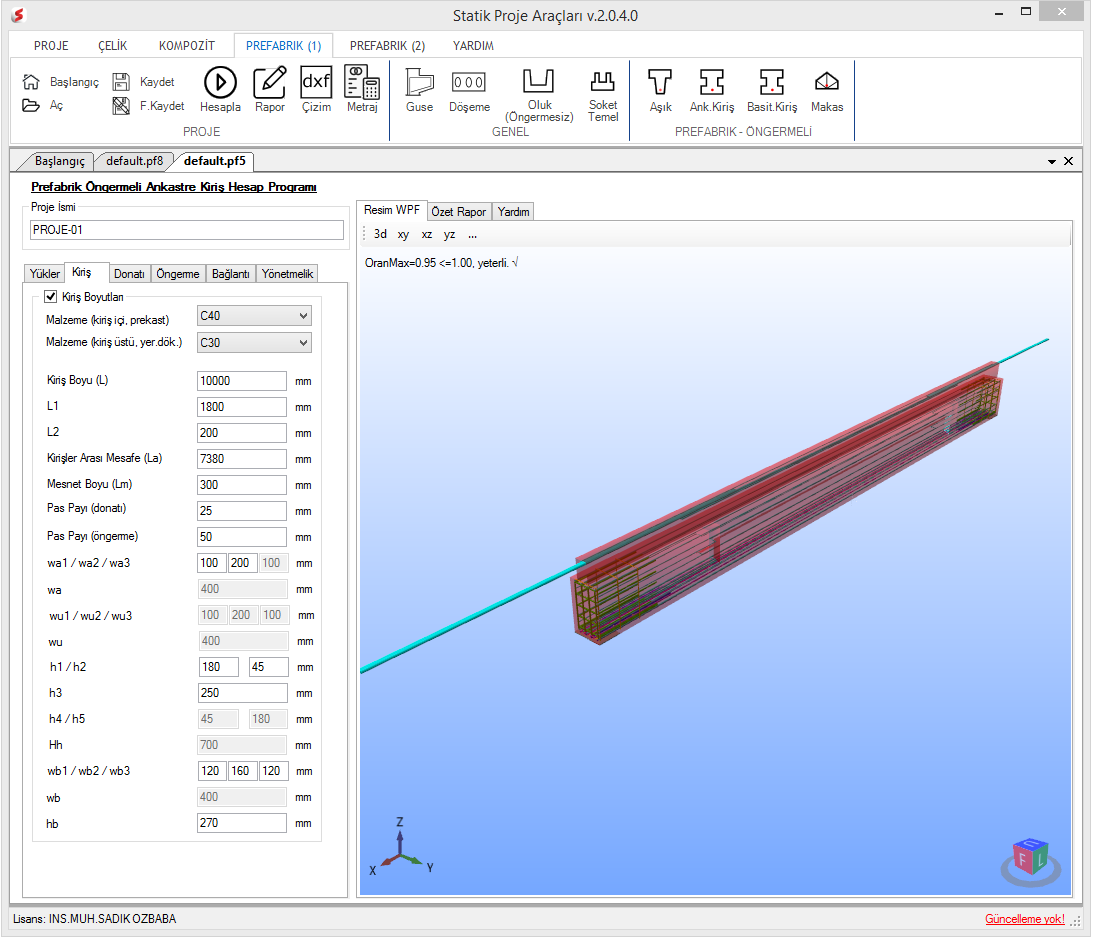1093x938 pixels.
Task: Click the hb value field
Action: [242, 823]
